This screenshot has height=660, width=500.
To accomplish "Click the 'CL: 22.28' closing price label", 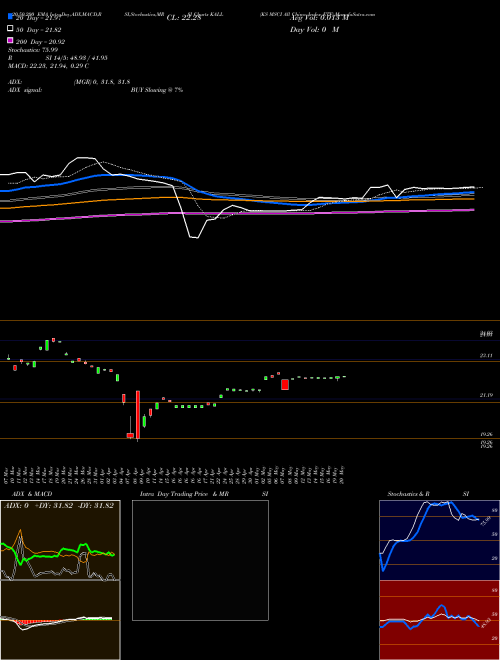I will [184, 18].
